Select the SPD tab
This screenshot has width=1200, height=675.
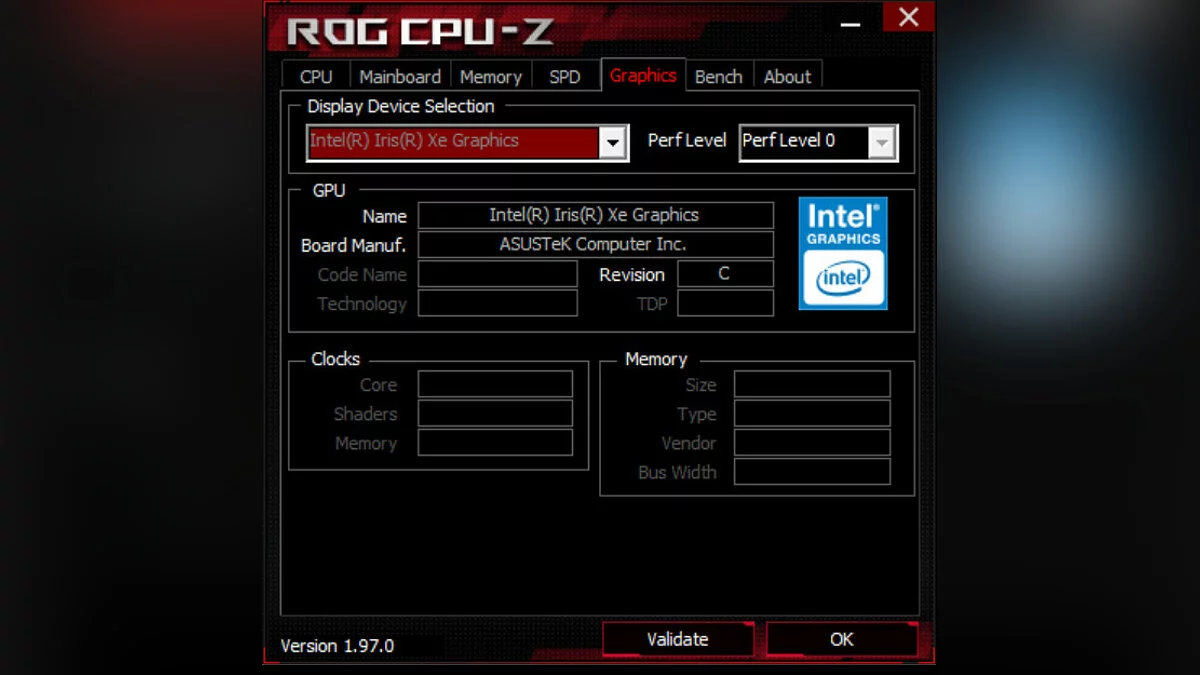click(565, 77)
